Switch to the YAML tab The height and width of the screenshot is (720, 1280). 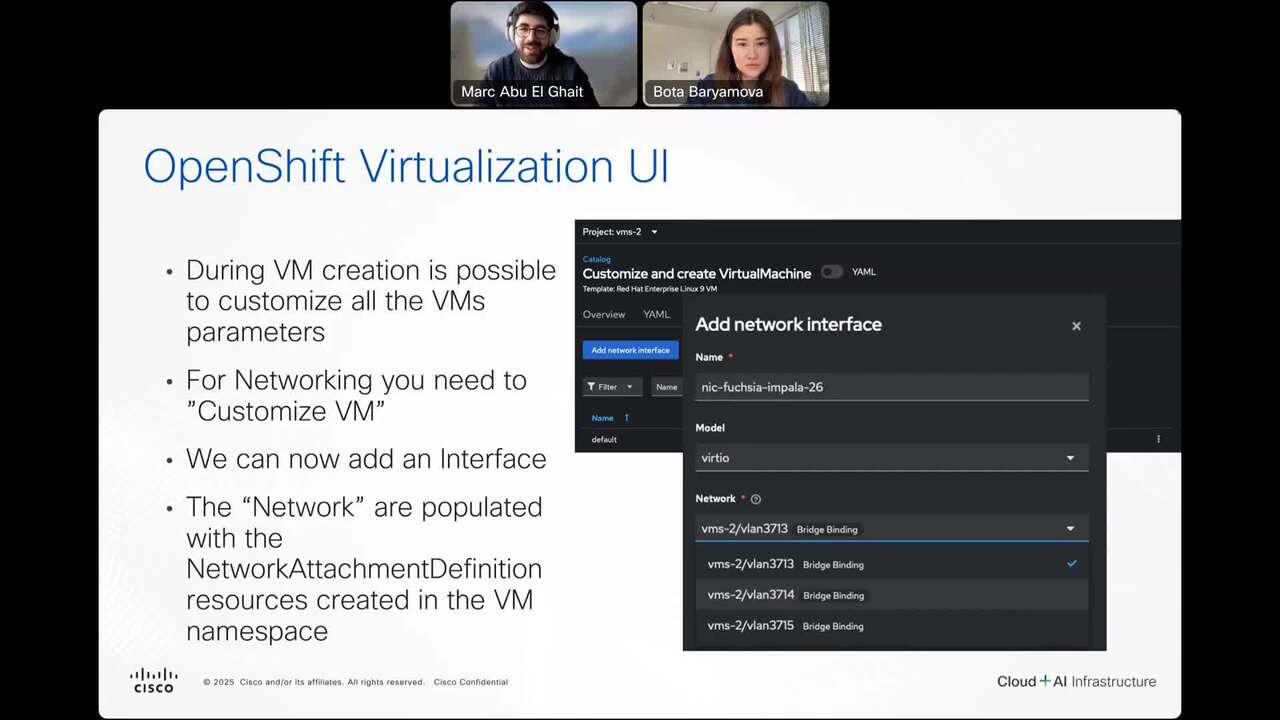tap(657, 314)
